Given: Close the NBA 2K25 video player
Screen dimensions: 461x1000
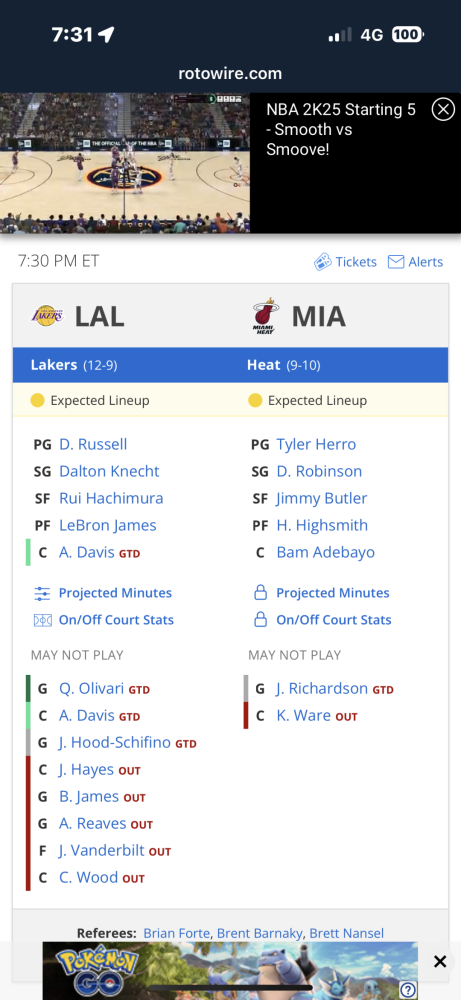Looking at the screenshot, I should (x=443, y=110).
